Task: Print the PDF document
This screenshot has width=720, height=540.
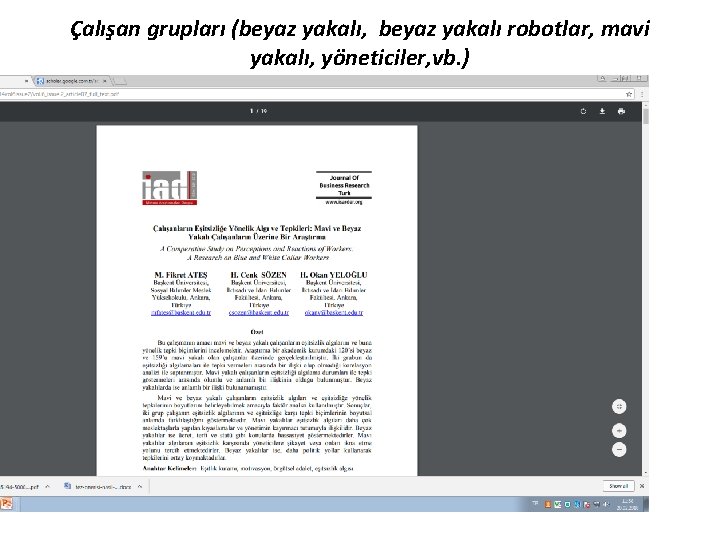Action: (x=621, y=111)
